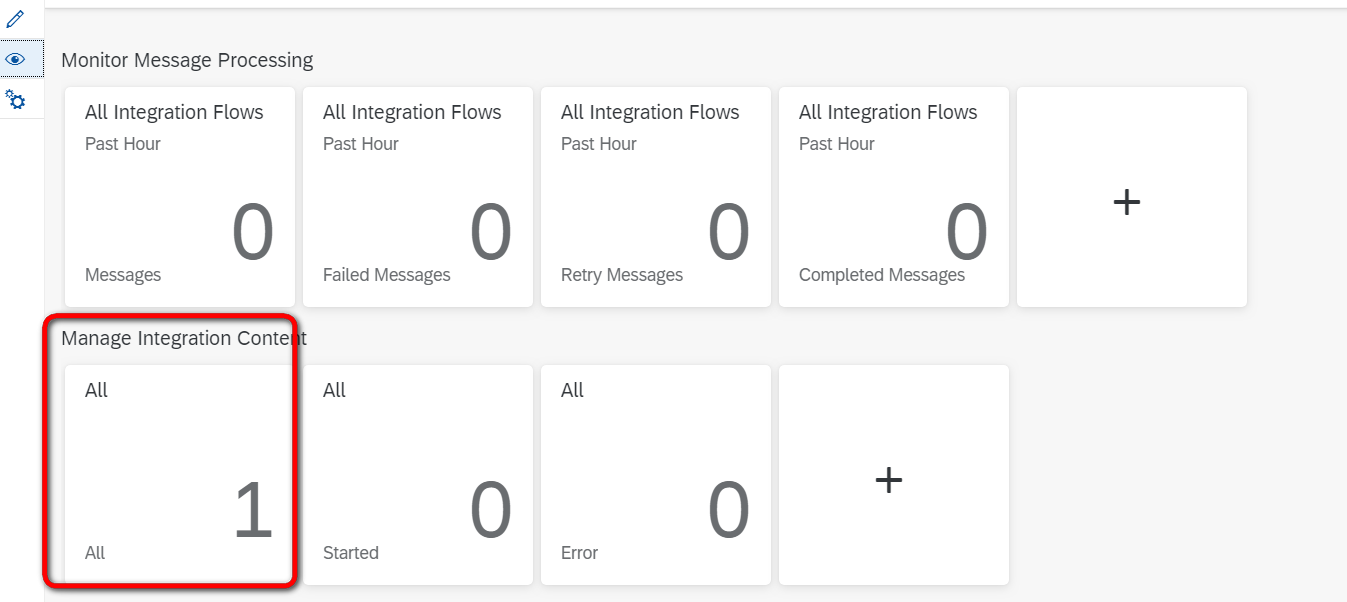Click Past Hour label on Retry Messages tile
The width and height of the screenshot is (1347, 602).
(598, 144)
